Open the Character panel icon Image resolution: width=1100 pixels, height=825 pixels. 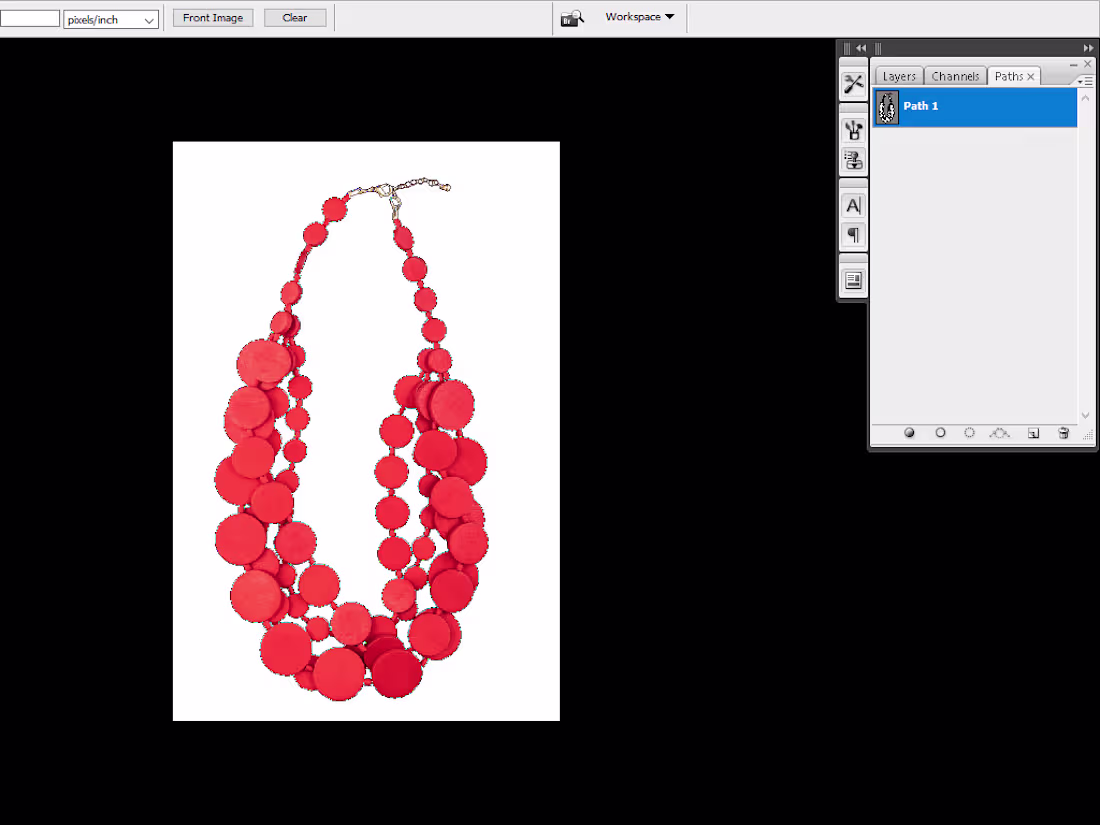tap(853, 205)
